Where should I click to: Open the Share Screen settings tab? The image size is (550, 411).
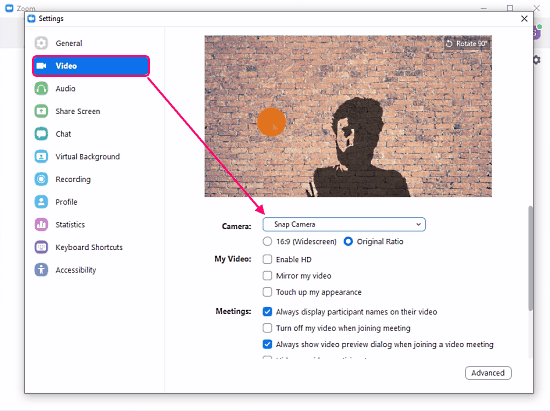[x=91, y=111]
